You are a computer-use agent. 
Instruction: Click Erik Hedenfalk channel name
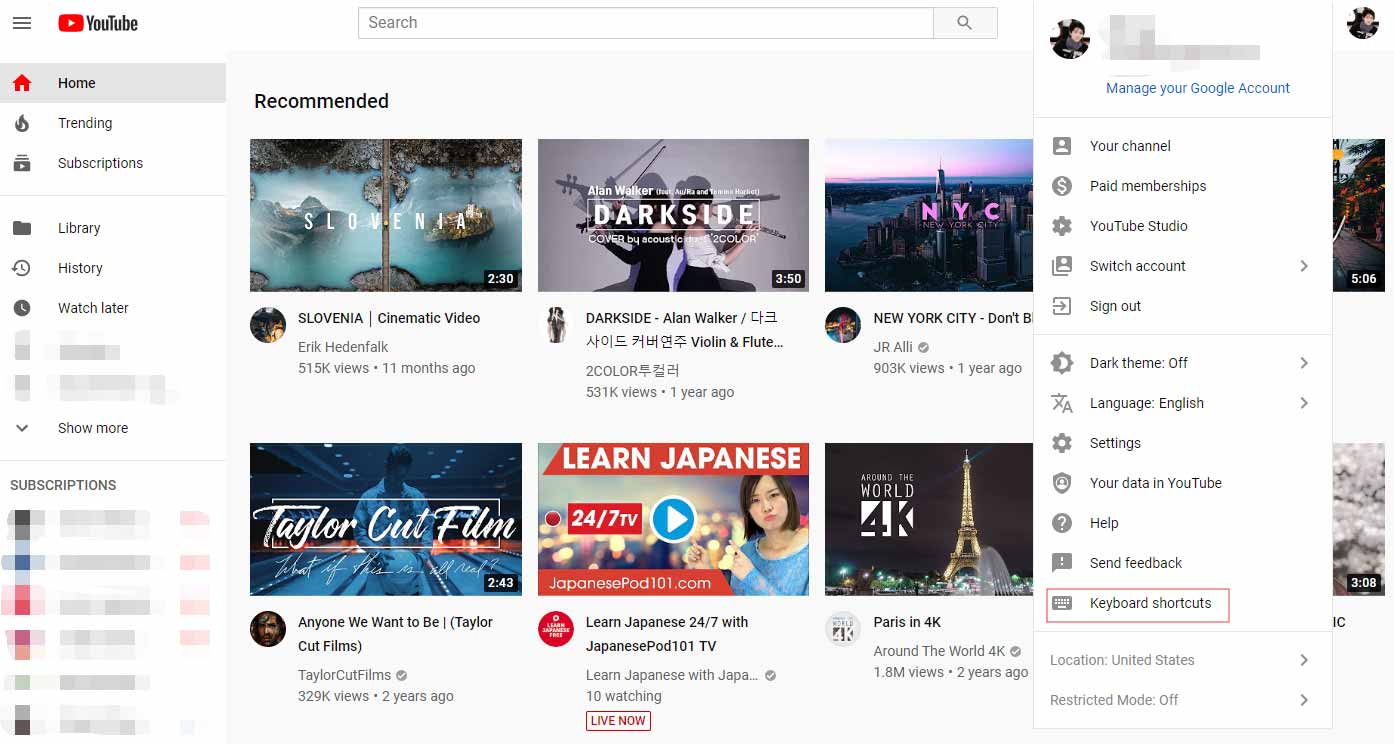(343, 347)
